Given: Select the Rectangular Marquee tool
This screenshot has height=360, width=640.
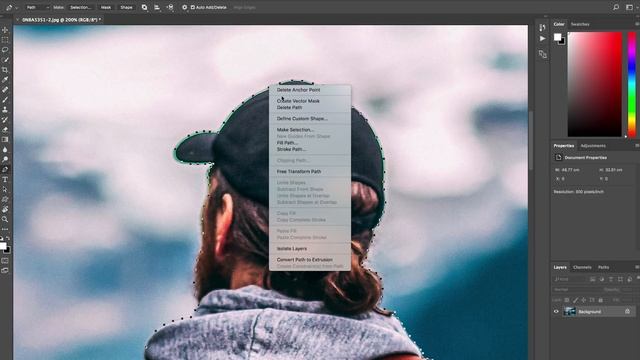Looking at the screenshot, I should 5,40.
